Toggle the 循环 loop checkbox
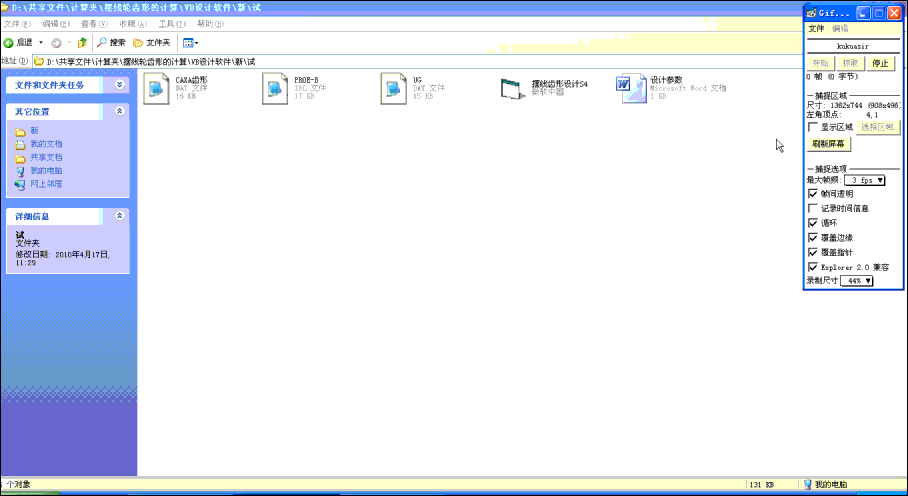Image resolution: width=908 pixels, height=496 pixels. (x=813, y=223)
